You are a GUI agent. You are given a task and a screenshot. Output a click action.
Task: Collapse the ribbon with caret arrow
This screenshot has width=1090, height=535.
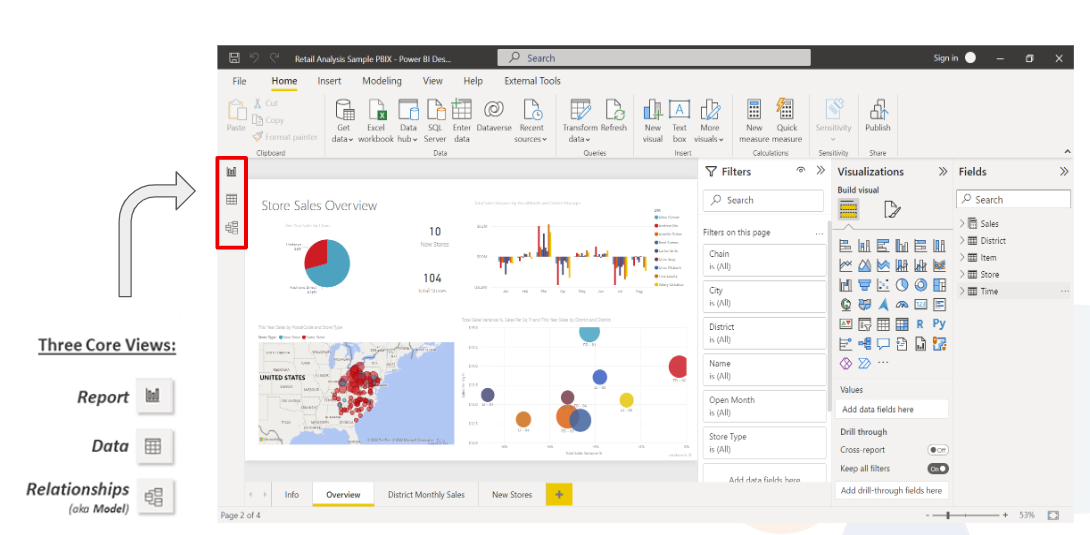1067,151
